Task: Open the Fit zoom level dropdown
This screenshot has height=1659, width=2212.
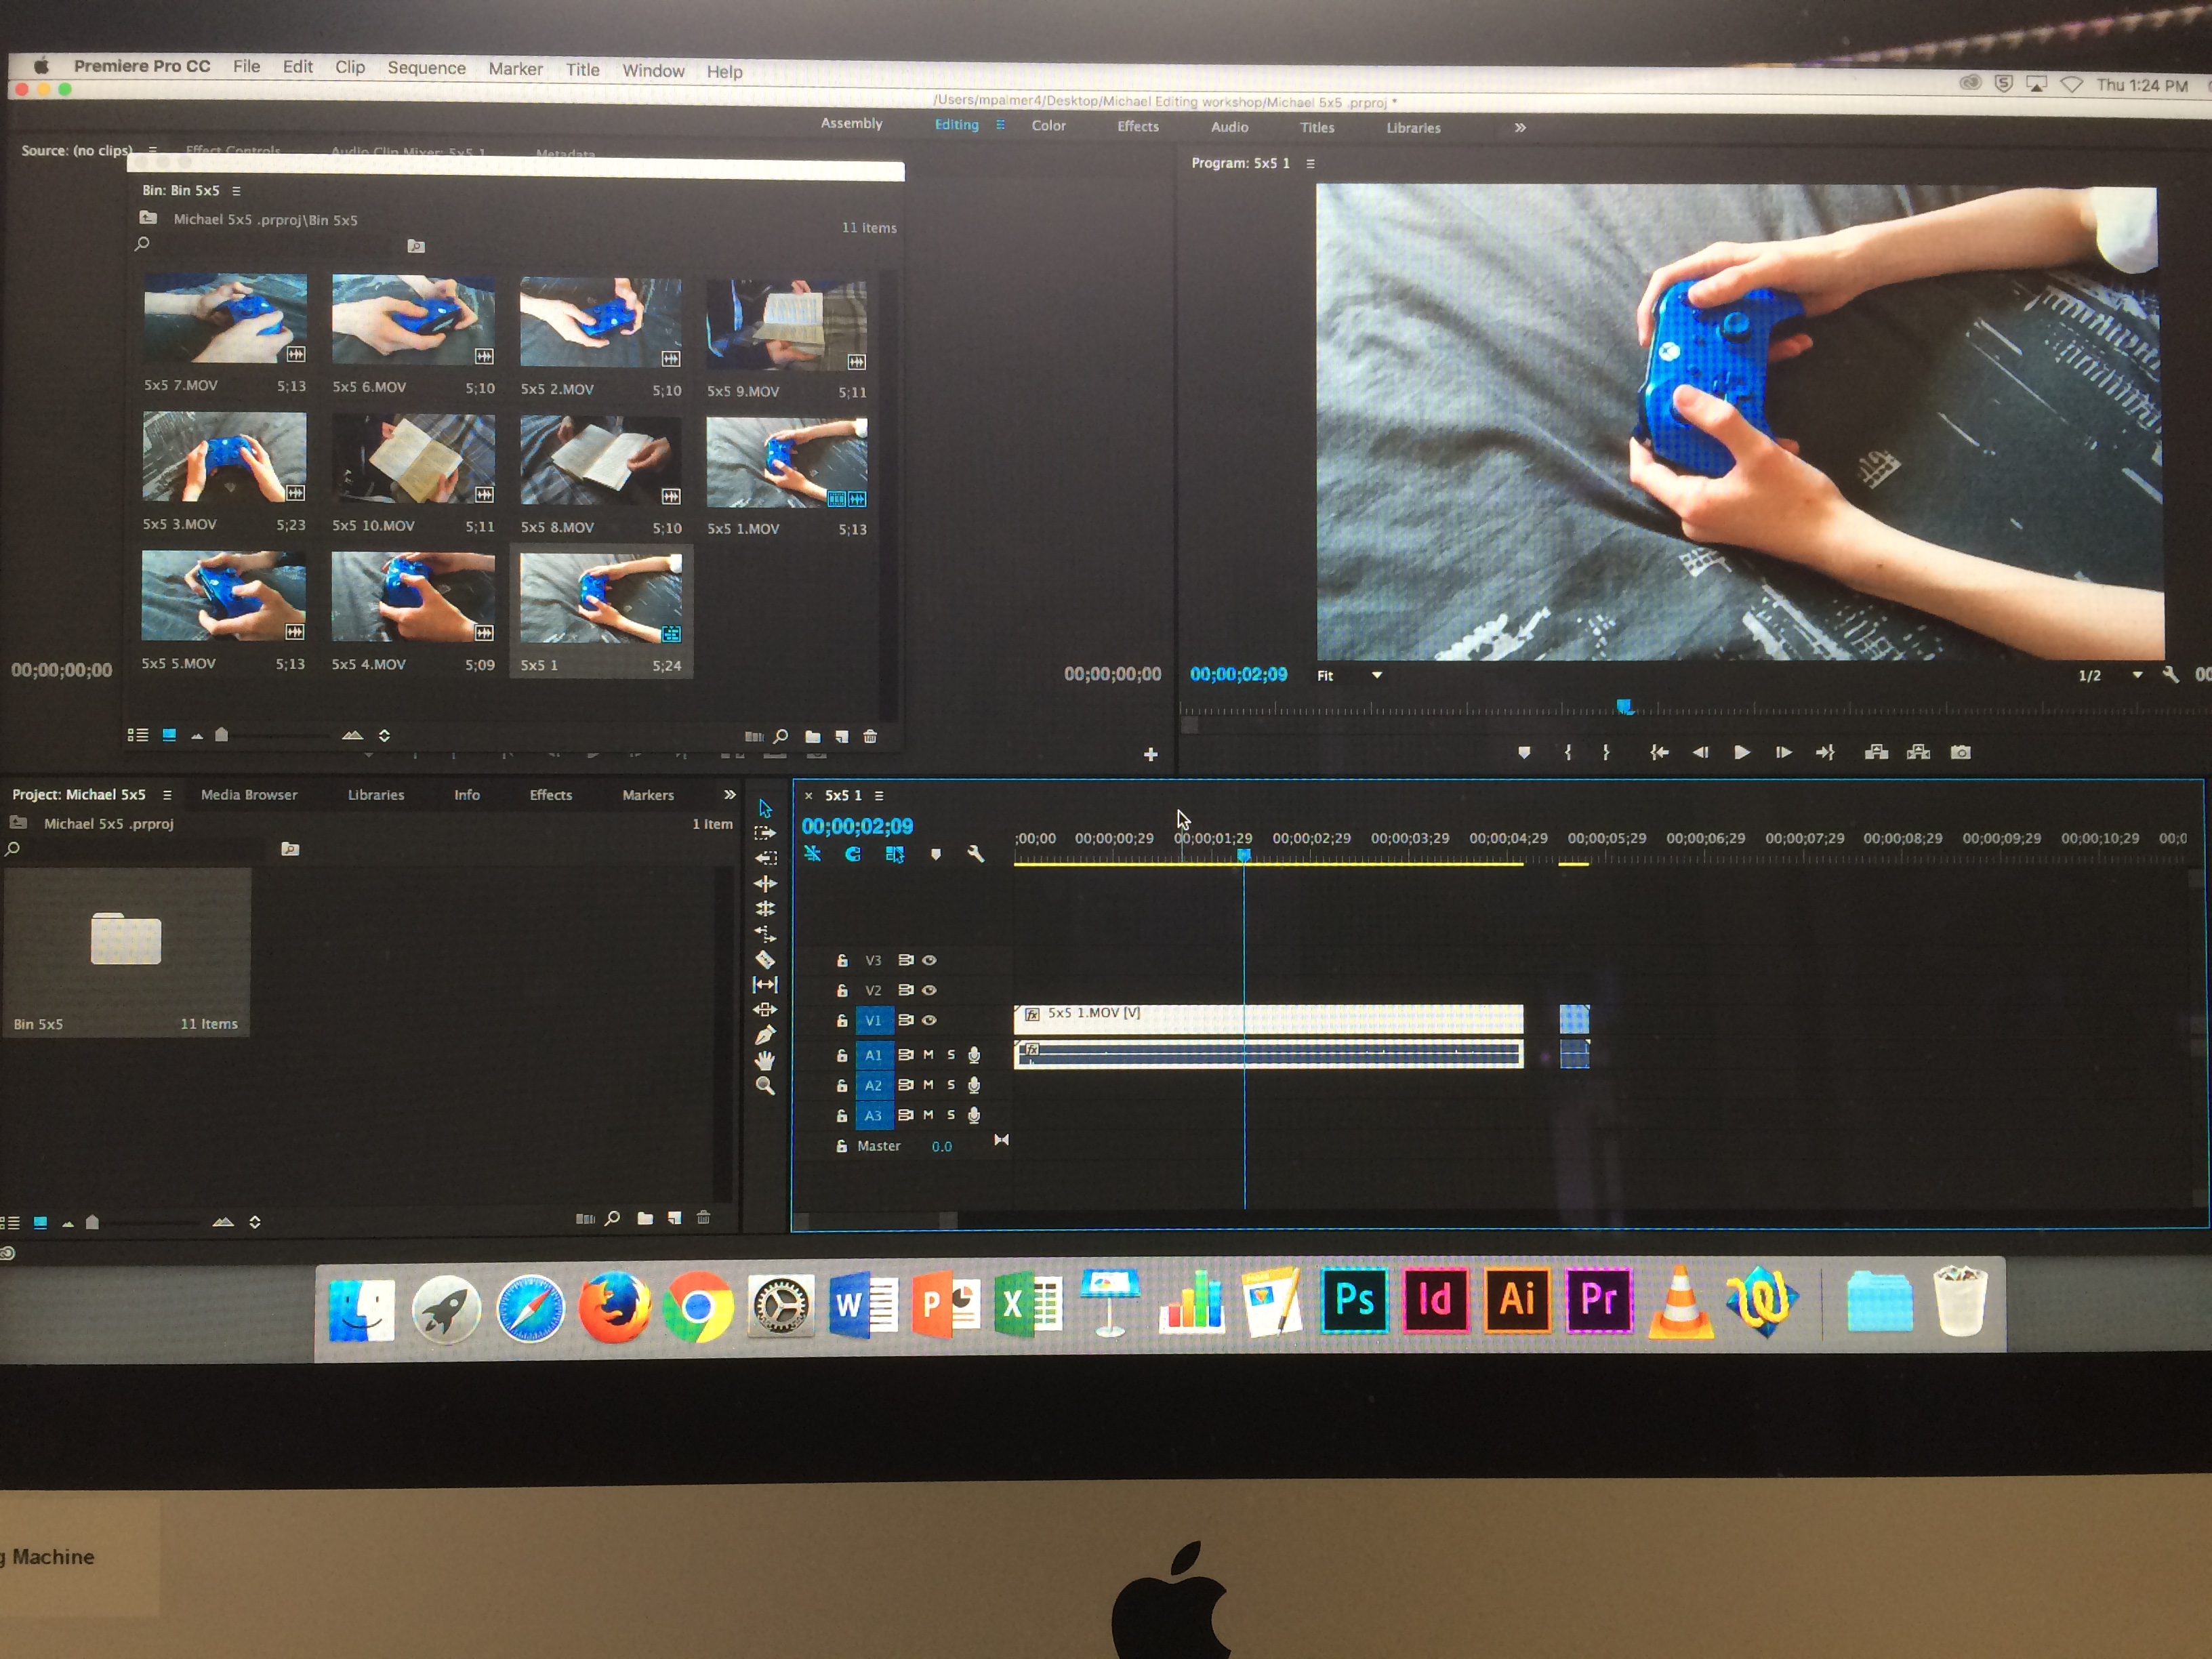Action: [x=1376, y=675]
